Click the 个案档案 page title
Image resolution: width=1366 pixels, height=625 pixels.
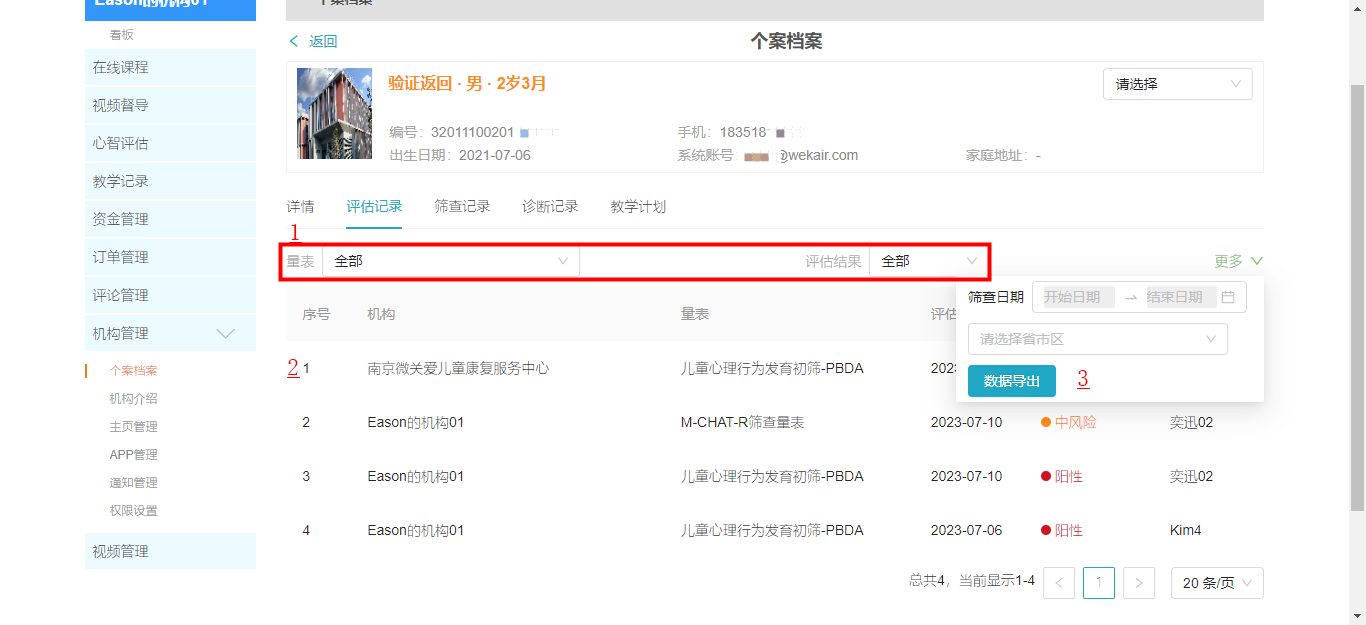(786, 41)
